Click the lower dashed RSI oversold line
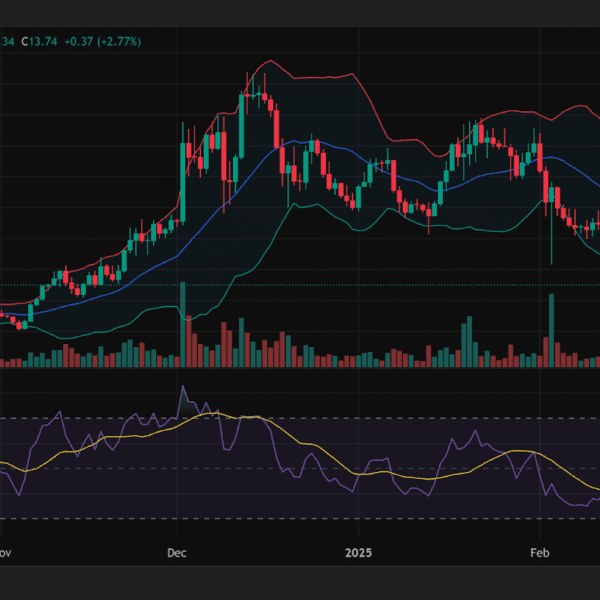Viewport: 600px width, 600px height. pyautogui.click(x=300, y=518)
